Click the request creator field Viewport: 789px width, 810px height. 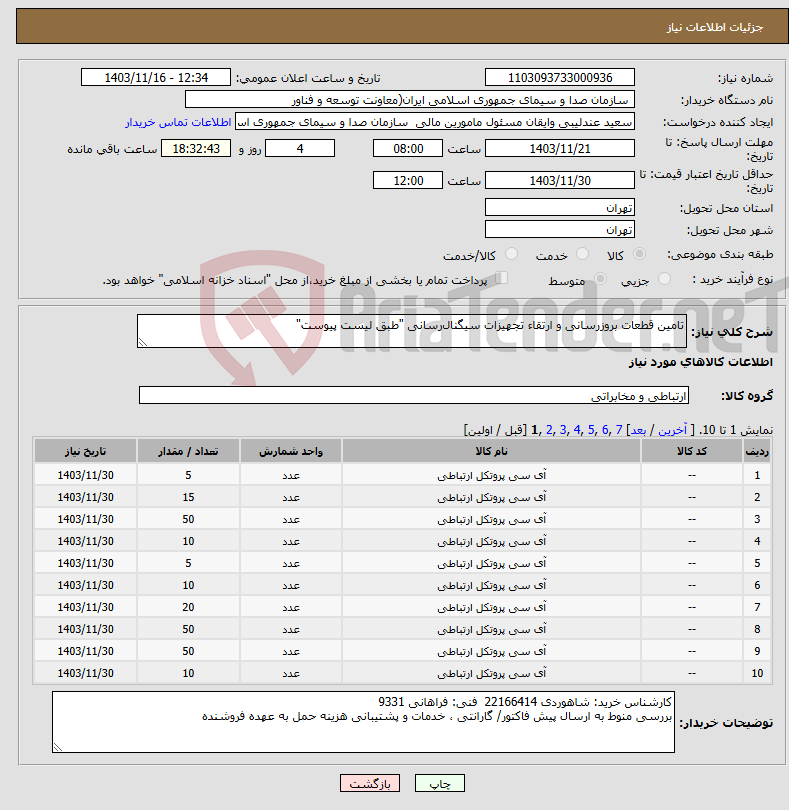[x=435, y=122]
